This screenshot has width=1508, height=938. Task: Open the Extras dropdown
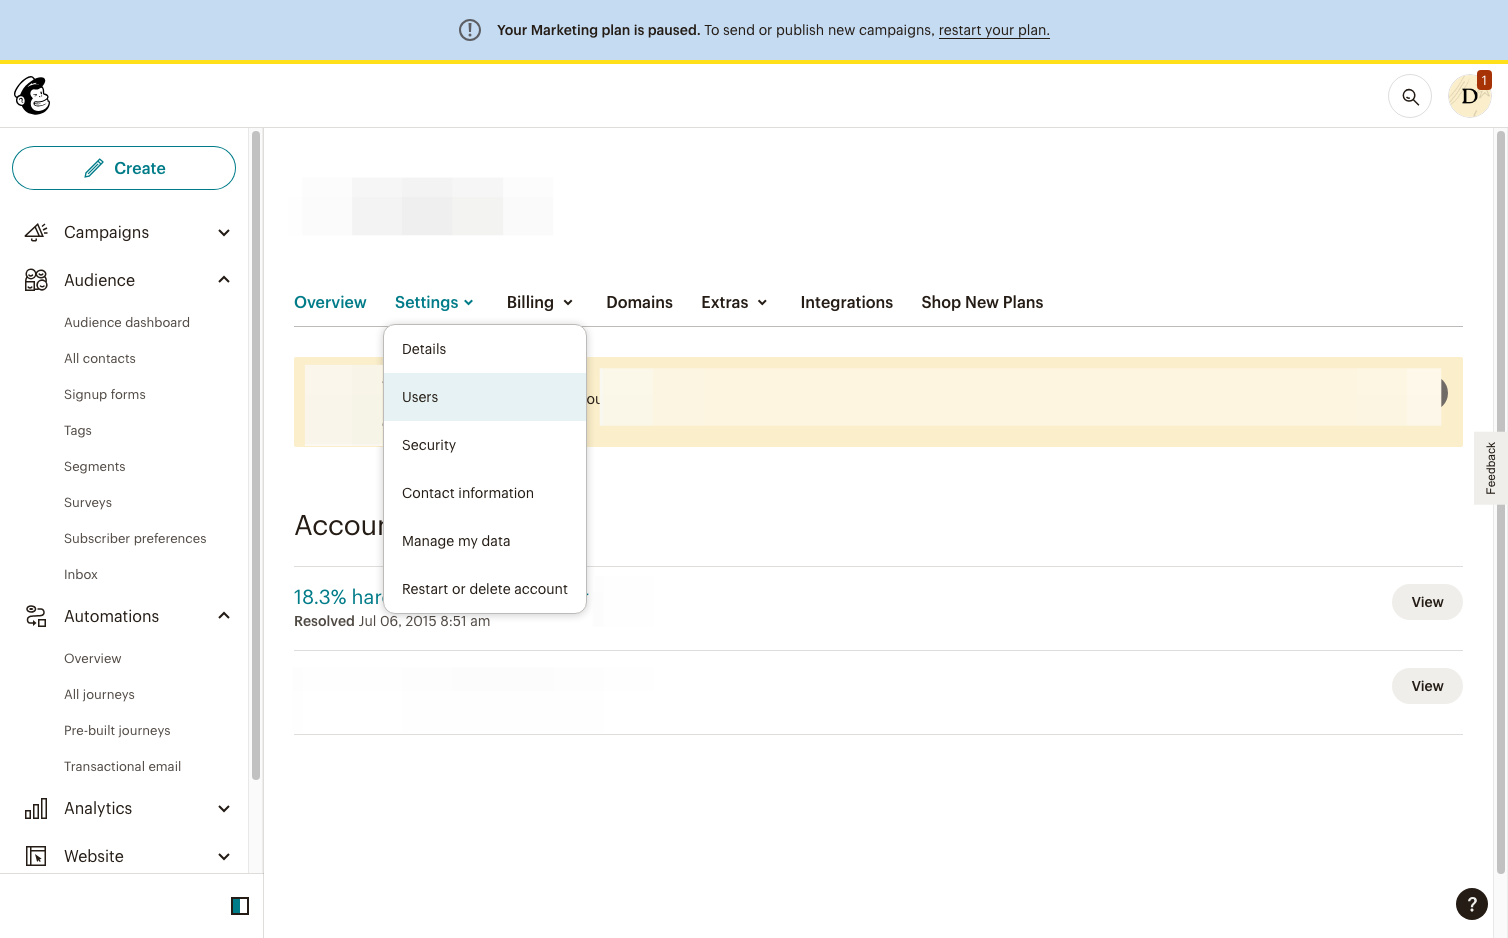pyautogui.click(x=734, y=302)
